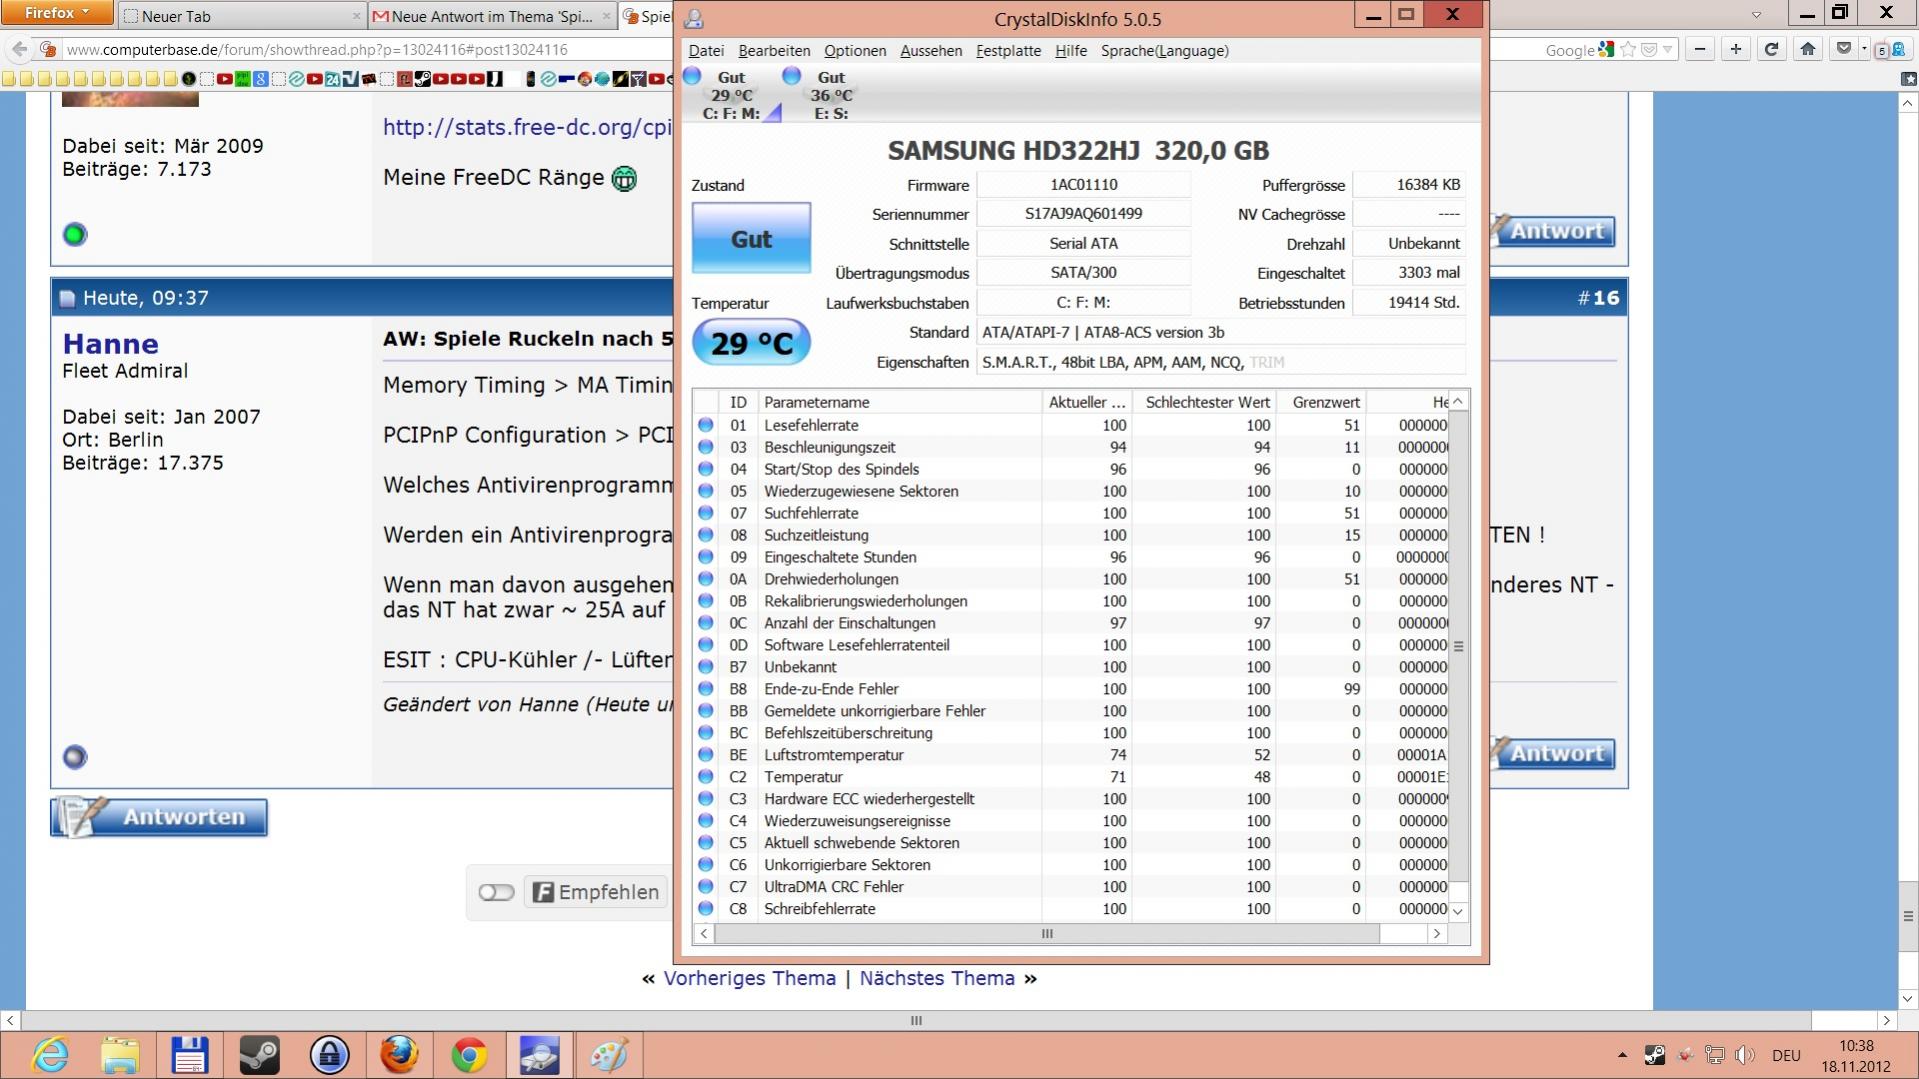Open the green online status icon in first post
This screenshot has height=1079, width=1919.
coord(75,235)
